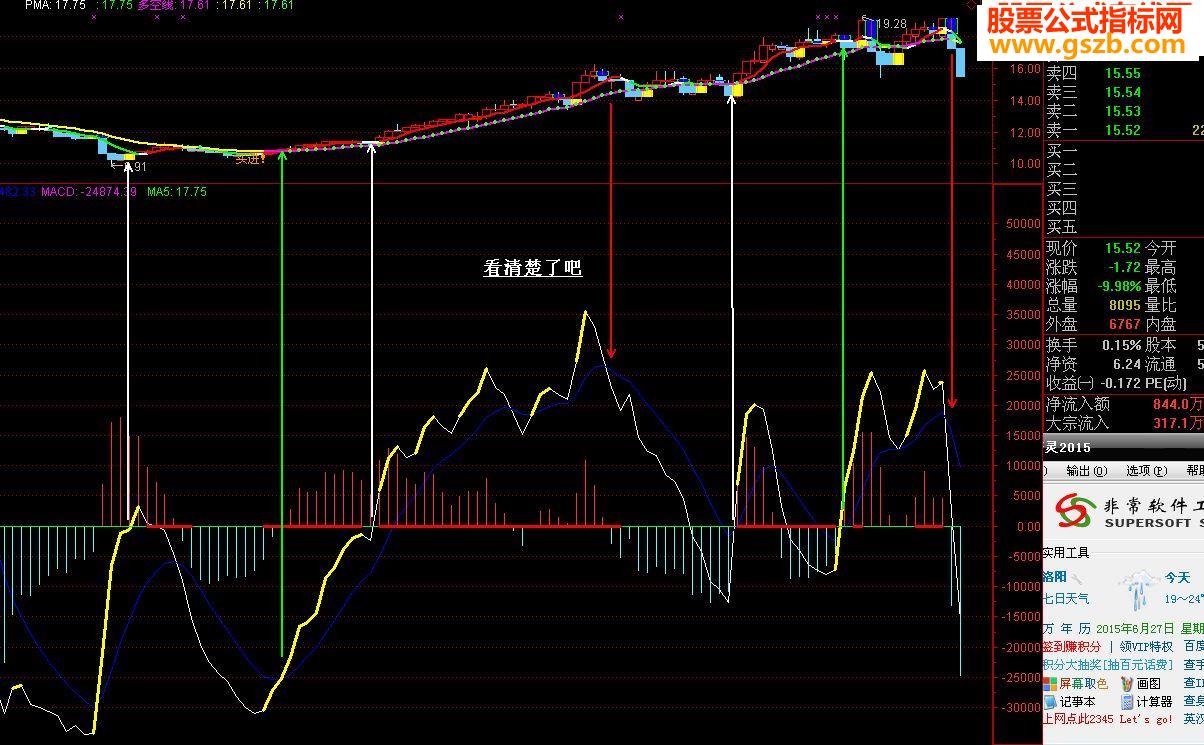Viewport: 1204px width, 745px height.
Task: Click the 洛阳 city link
Action: click(1055, 577)
